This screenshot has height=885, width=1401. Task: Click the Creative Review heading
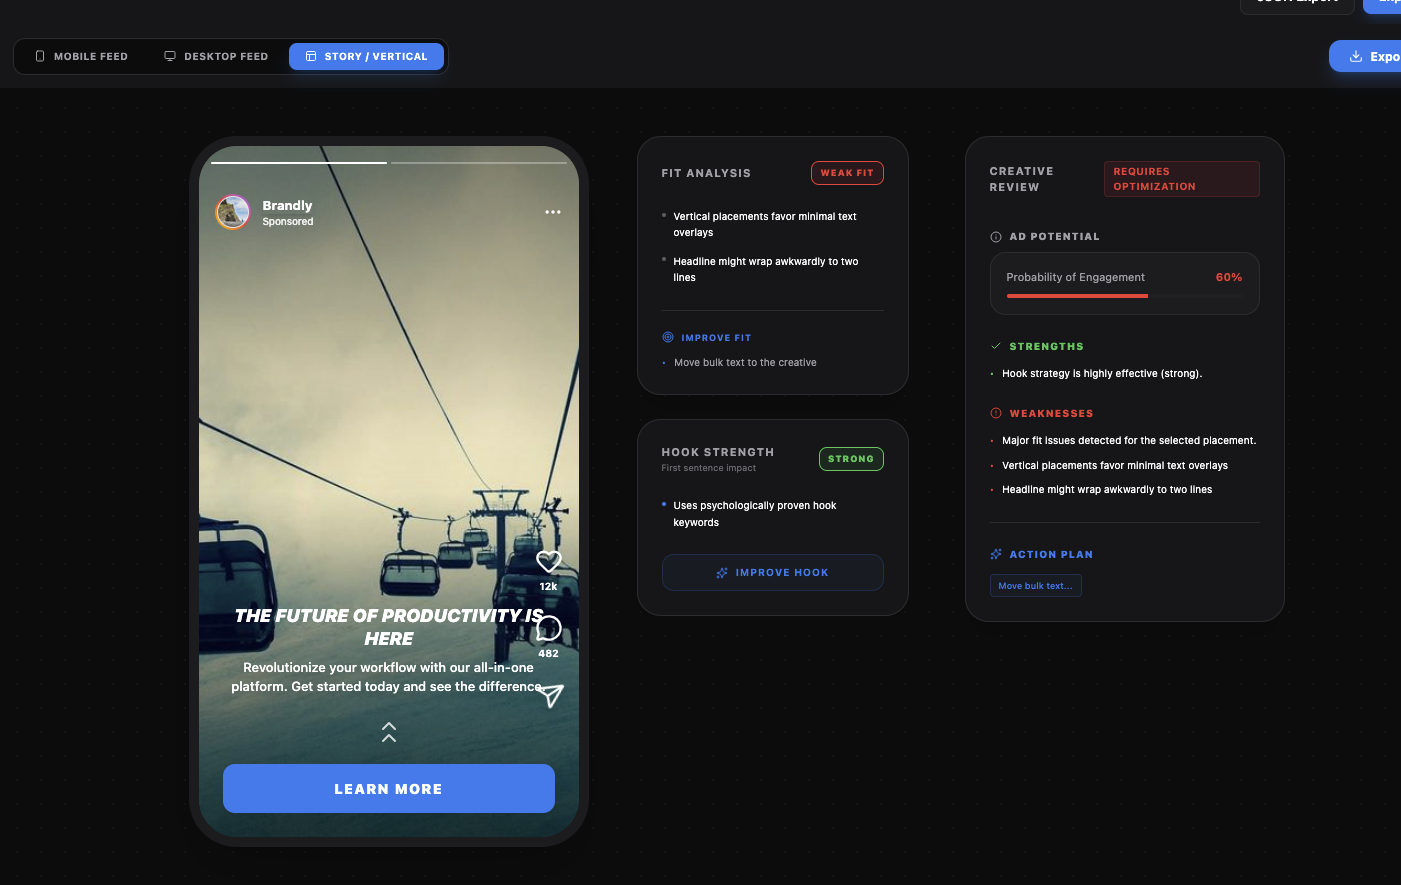click(x=1021, y=179)
